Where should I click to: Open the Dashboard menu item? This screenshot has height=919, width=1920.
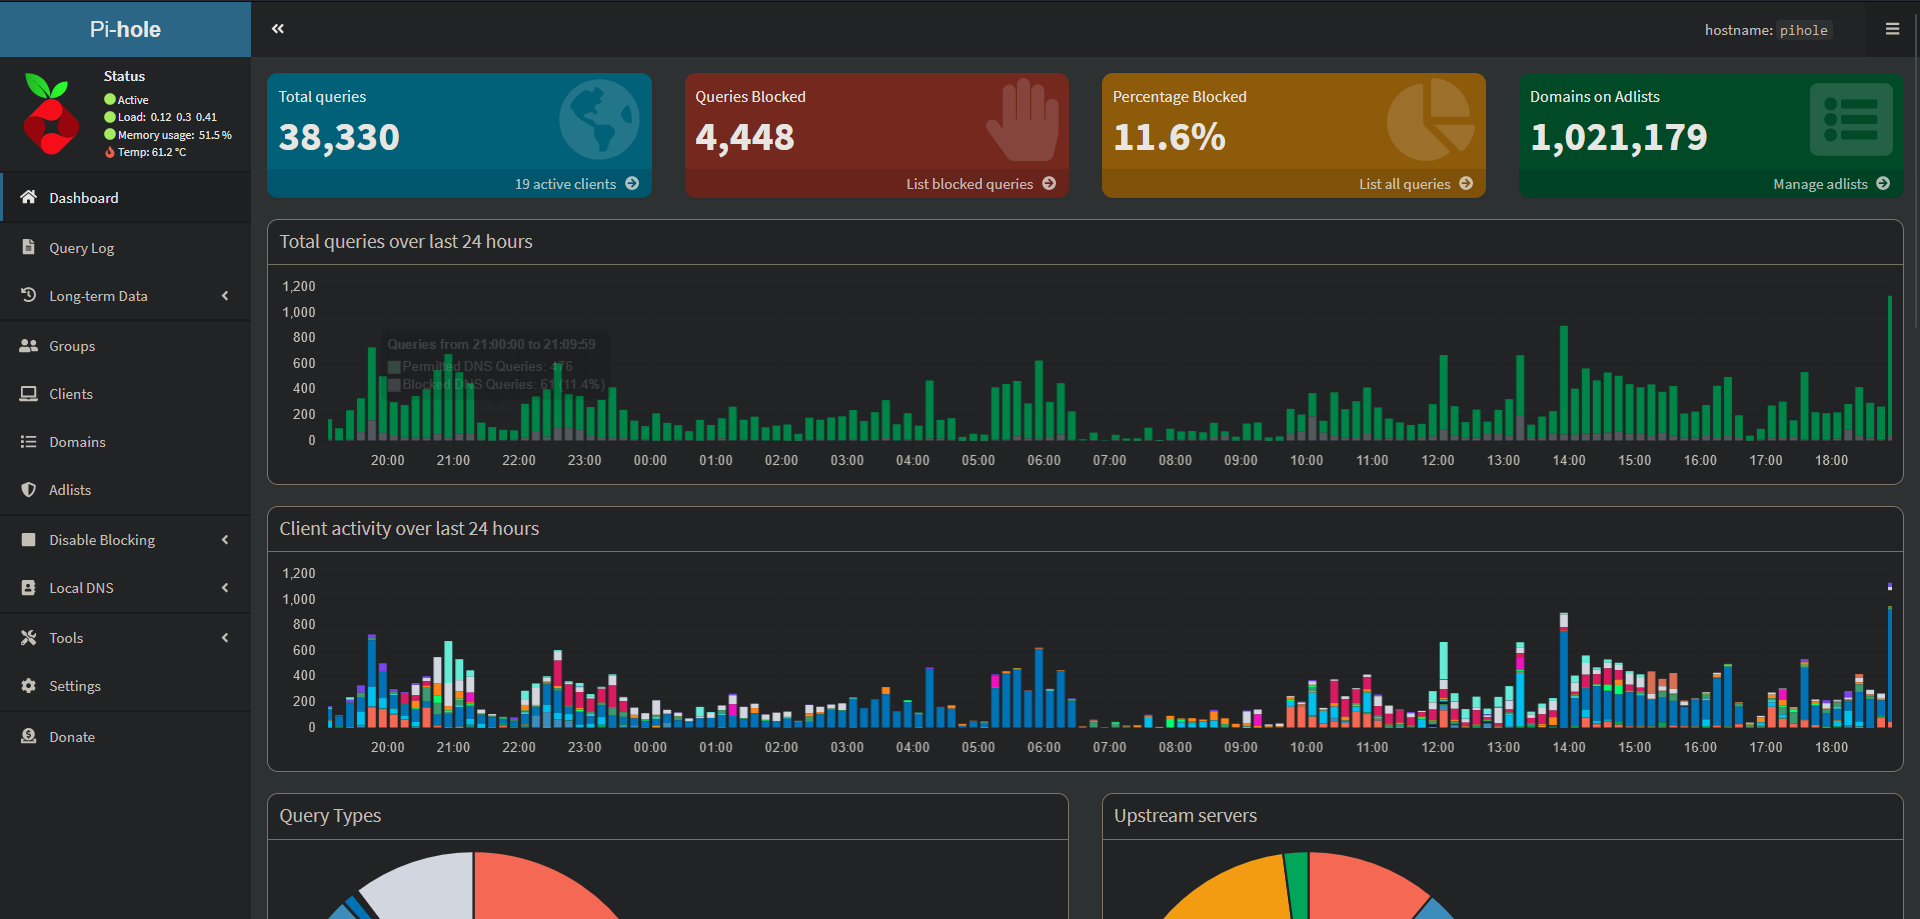point(125,197)
